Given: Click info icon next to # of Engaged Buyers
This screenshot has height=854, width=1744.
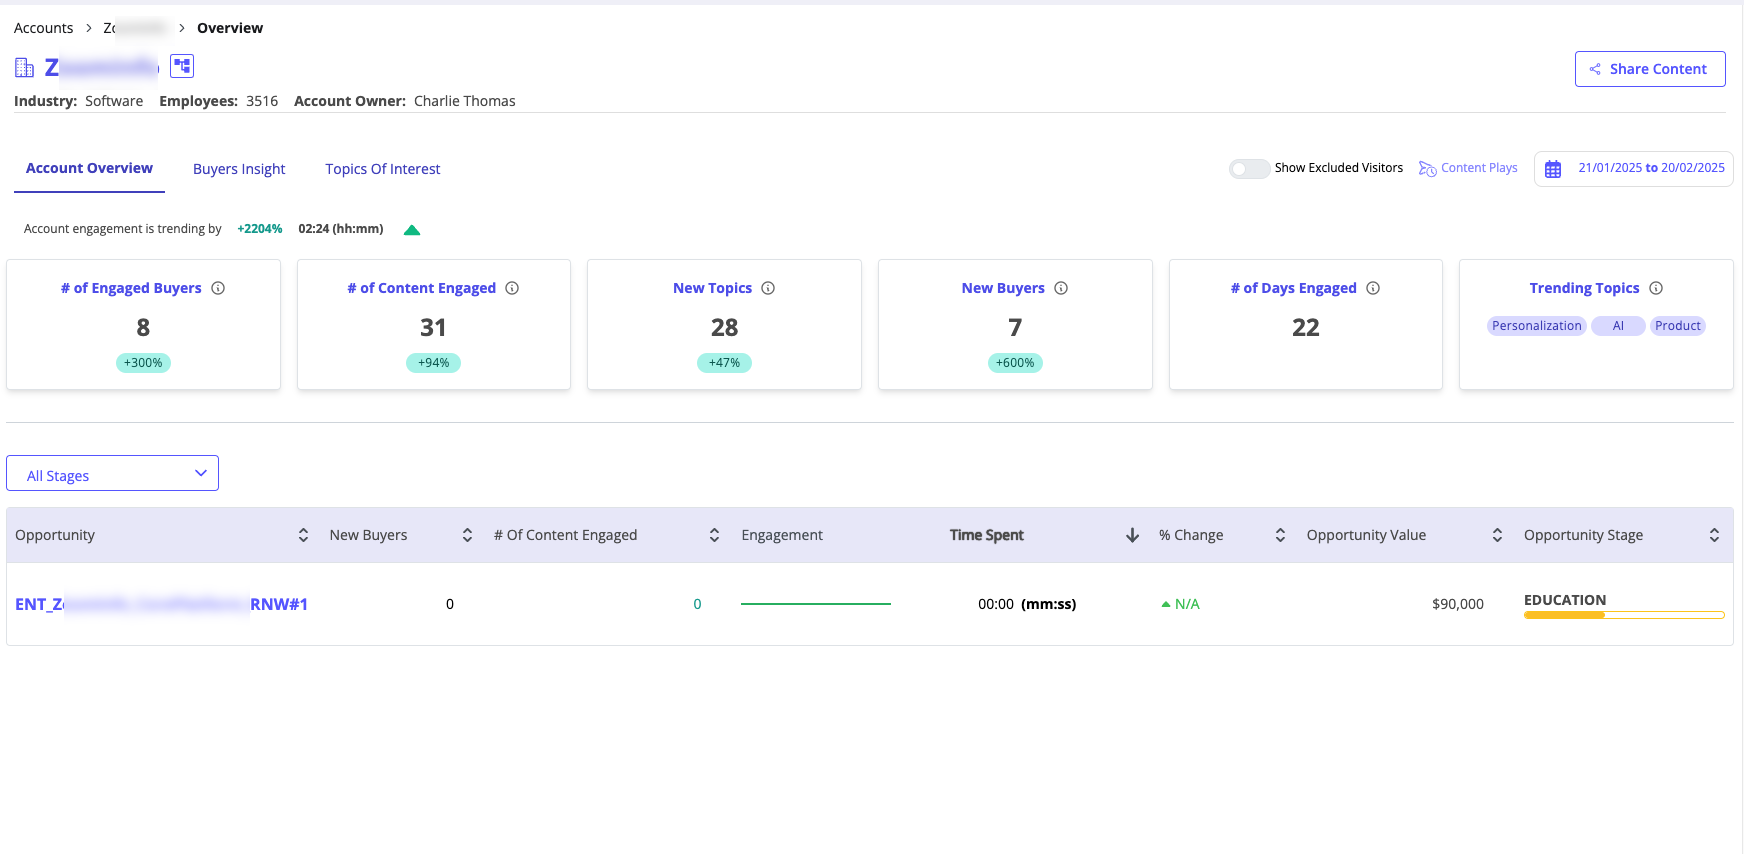Looking at the screenshot, I should [x=218, y=288].
